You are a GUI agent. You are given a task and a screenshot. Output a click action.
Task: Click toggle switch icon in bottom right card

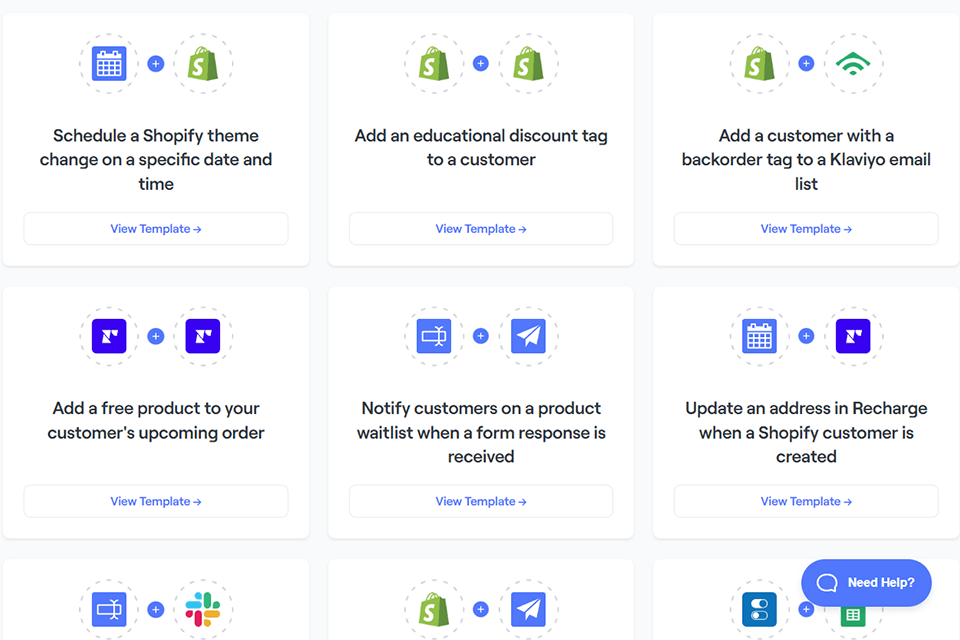coord(759,609)
